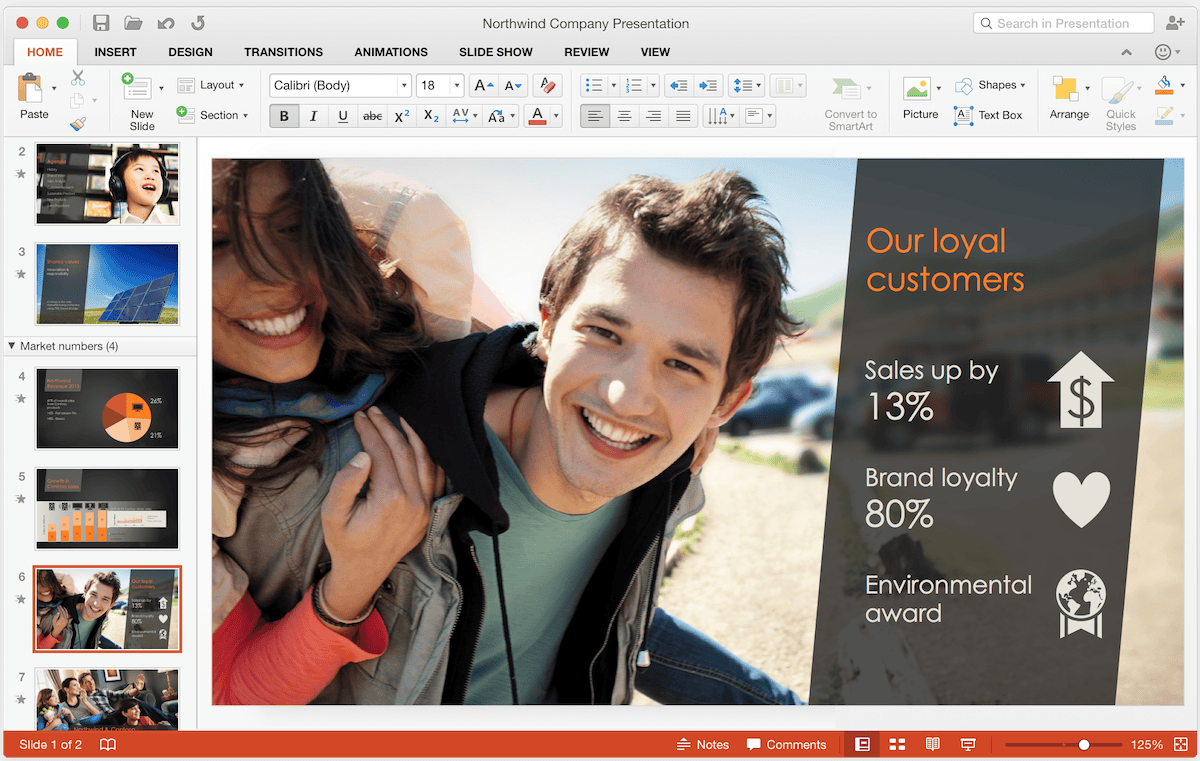The image size is (1200, 761).
Task: Undo the last action
Action: coord(166,23)
